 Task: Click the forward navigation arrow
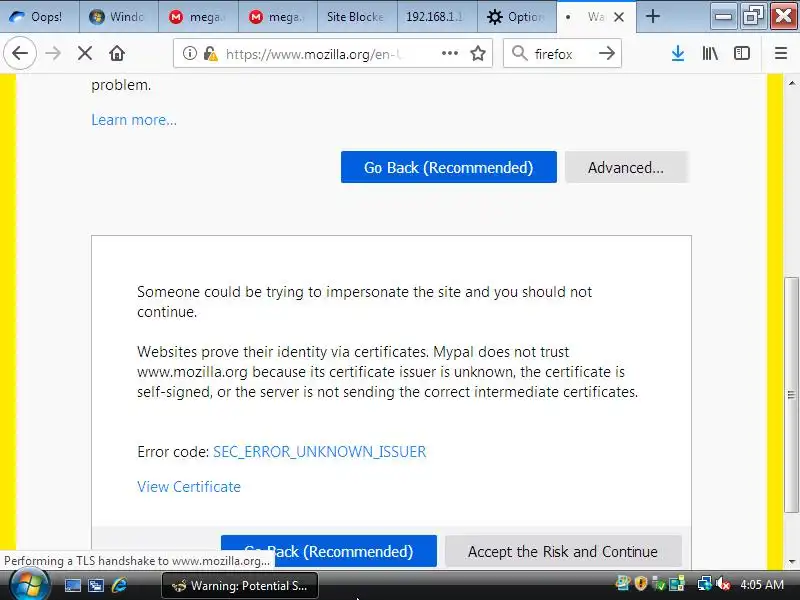click(53, 53)
